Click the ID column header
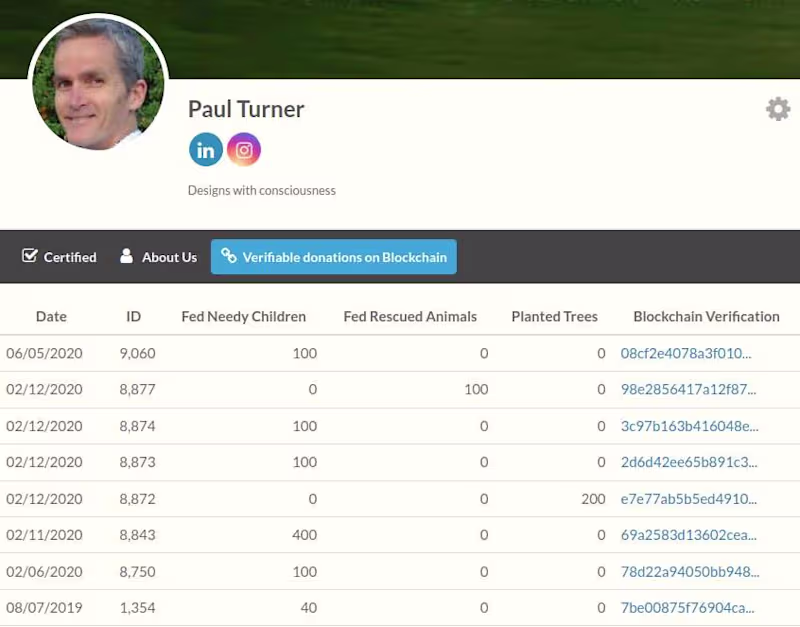 pyautogui.click(x=133, y=316)
